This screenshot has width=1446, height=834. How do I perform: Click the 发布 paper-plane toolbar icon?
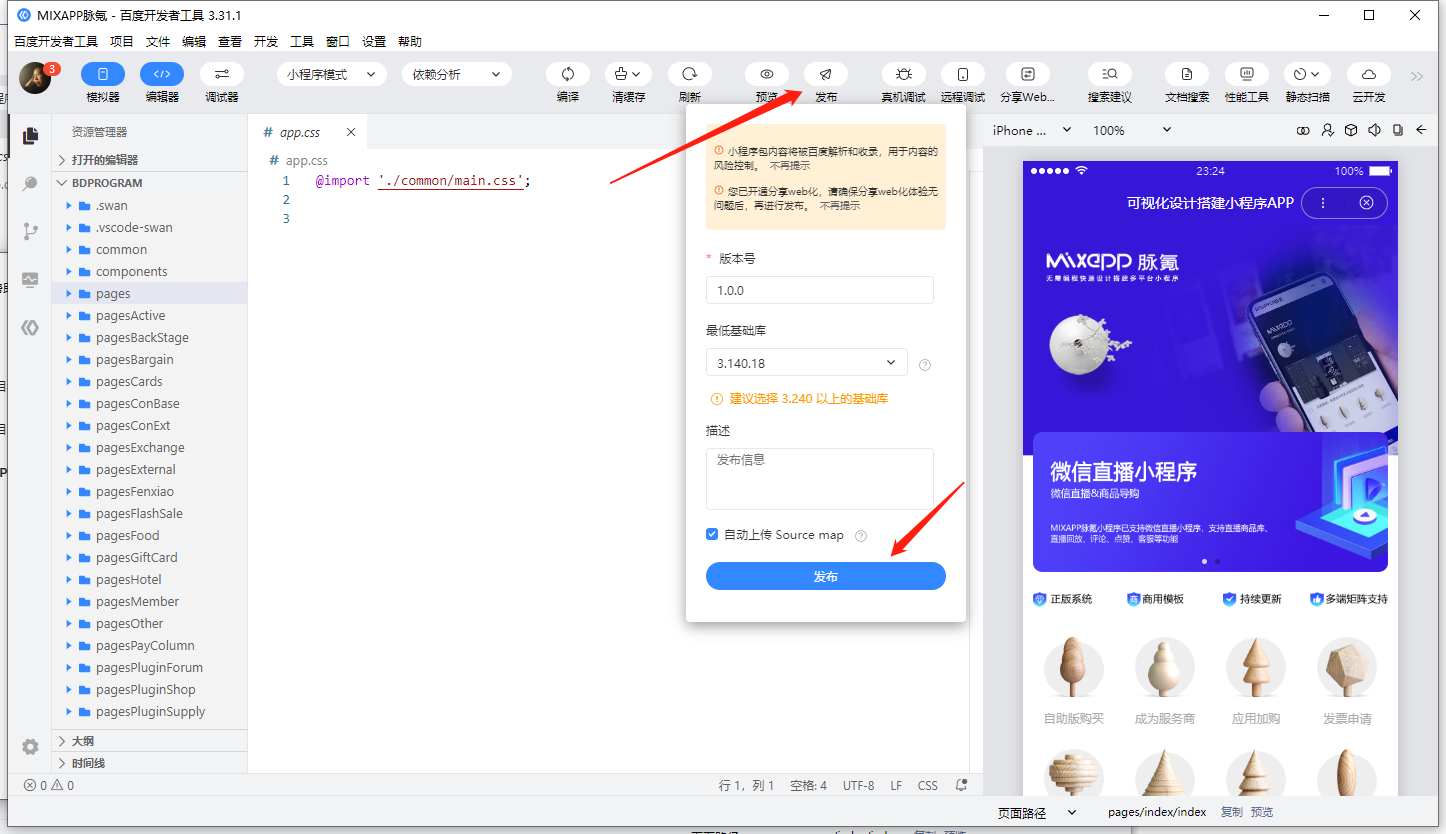coord(826,74)
